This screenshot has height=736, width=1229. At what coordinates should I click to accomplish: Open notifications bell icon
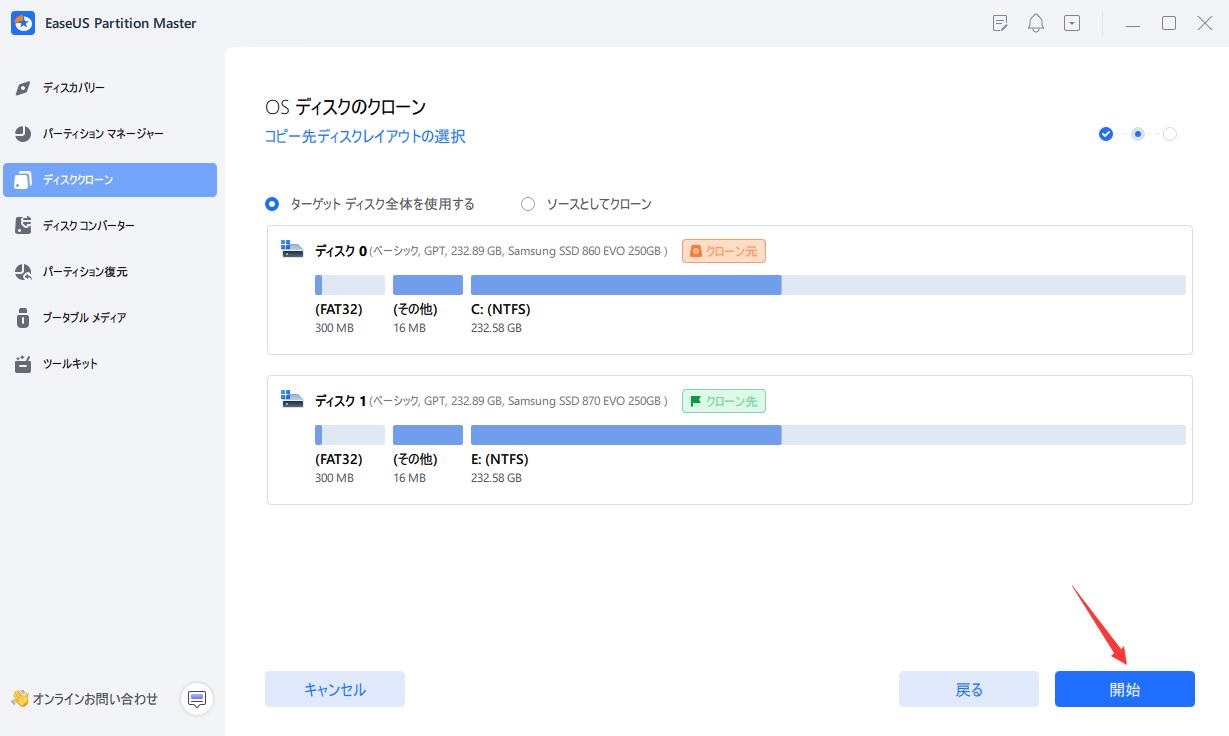(1036, 23)
